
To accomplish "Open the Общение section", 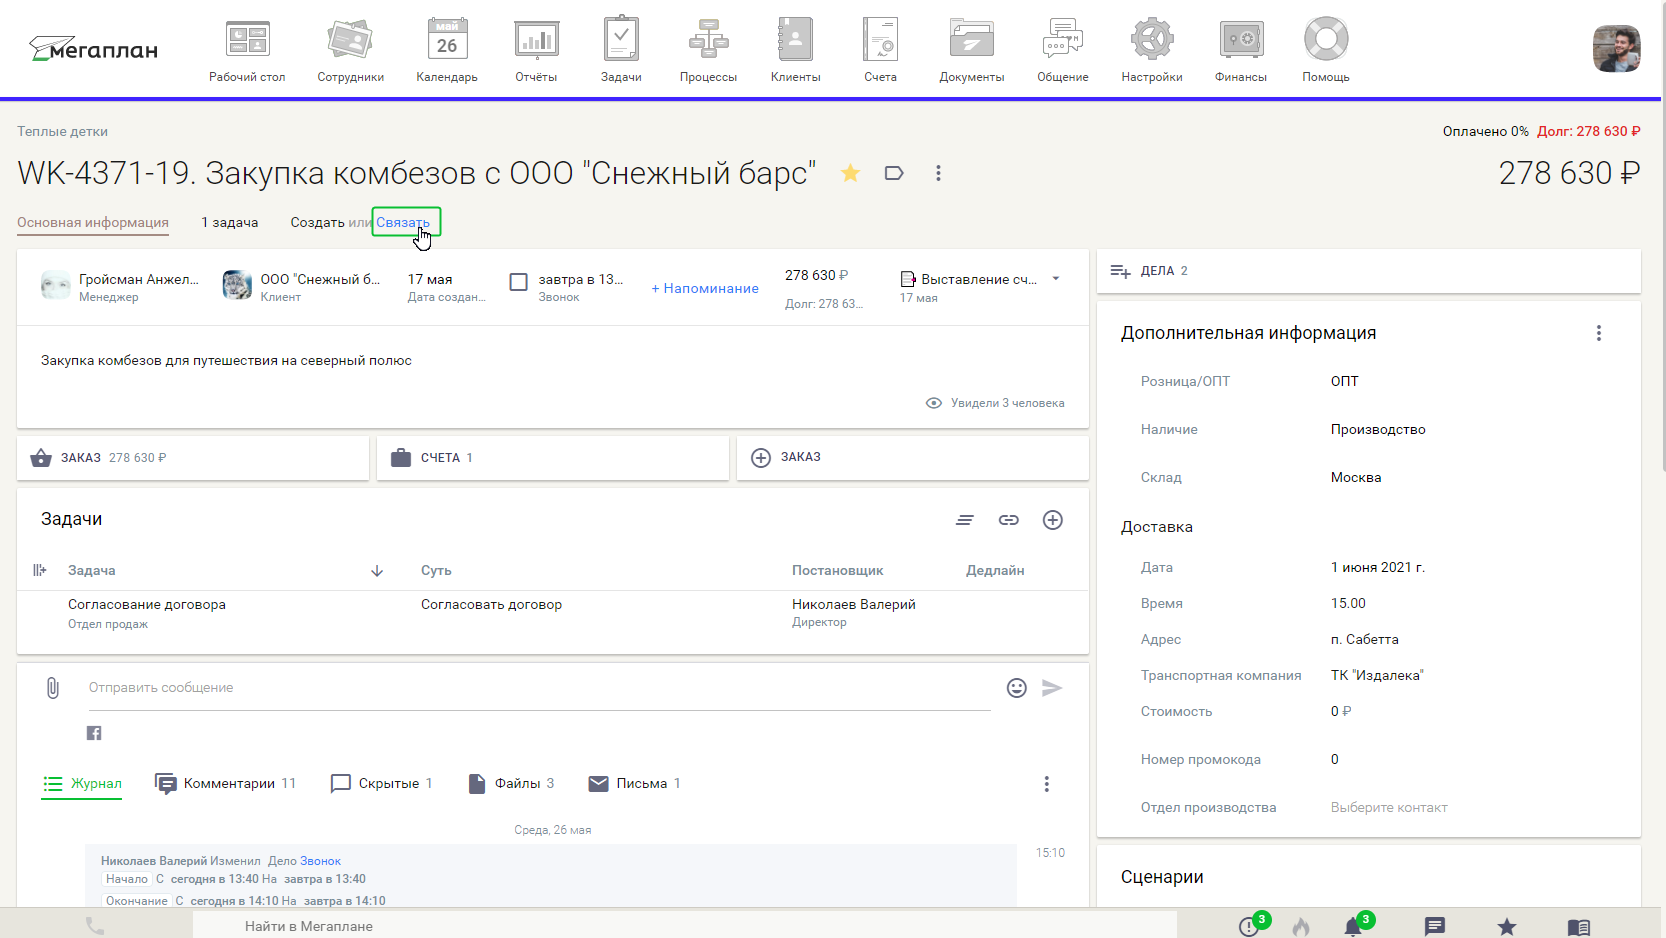I will click(1062, 50).
